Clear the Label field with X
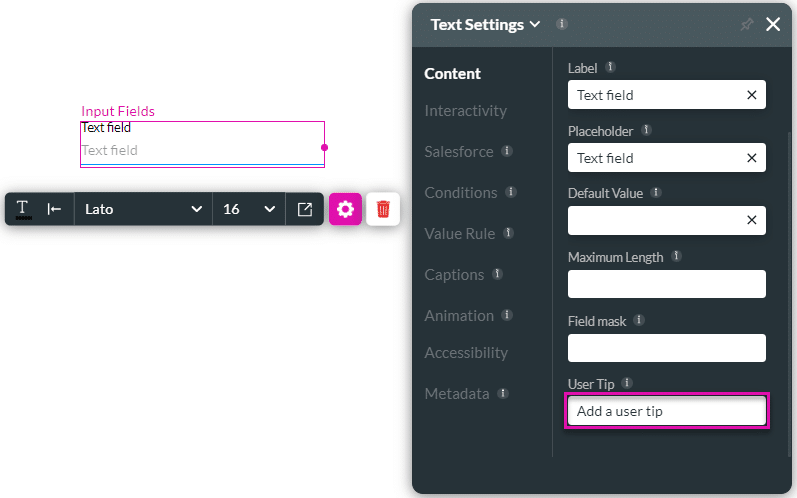 click(x=751, y=95)
